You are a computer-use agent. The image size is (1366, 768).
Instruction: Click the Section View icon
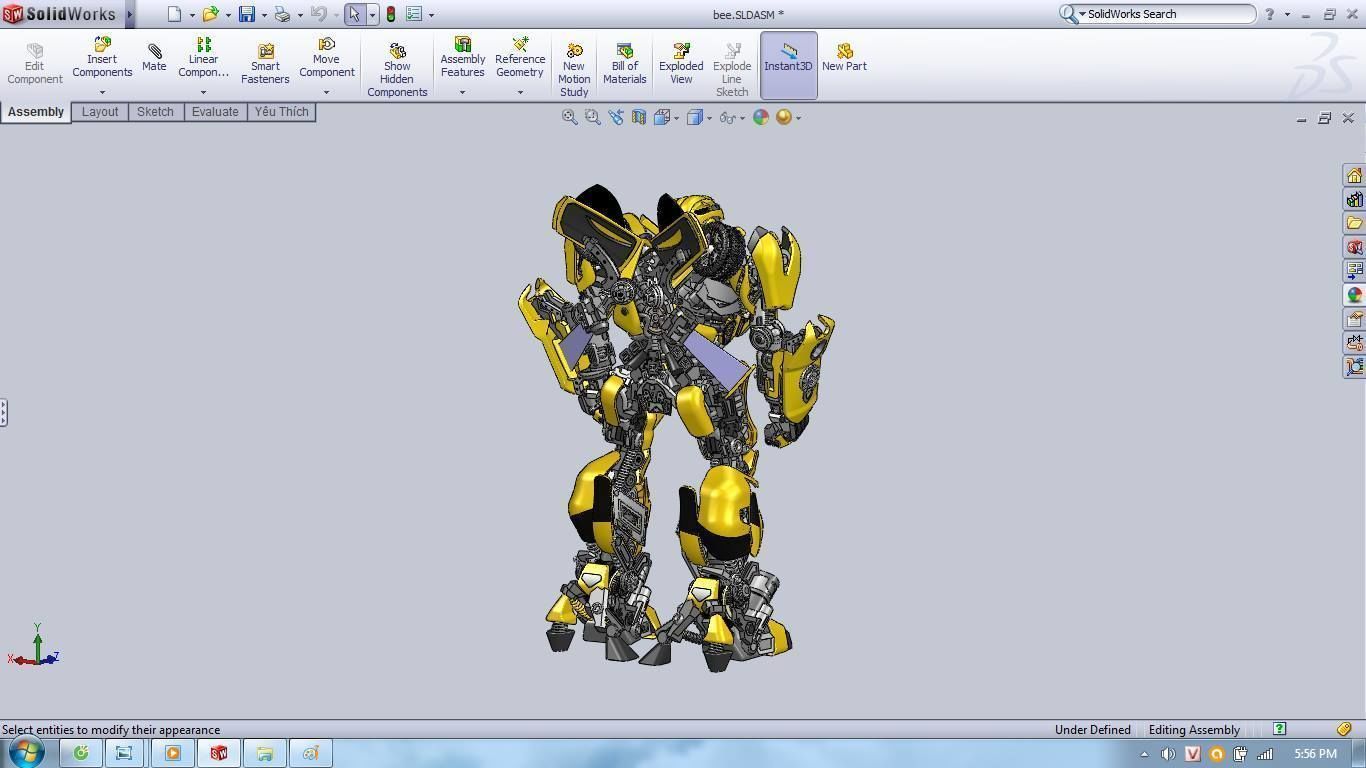coord(638,117)
